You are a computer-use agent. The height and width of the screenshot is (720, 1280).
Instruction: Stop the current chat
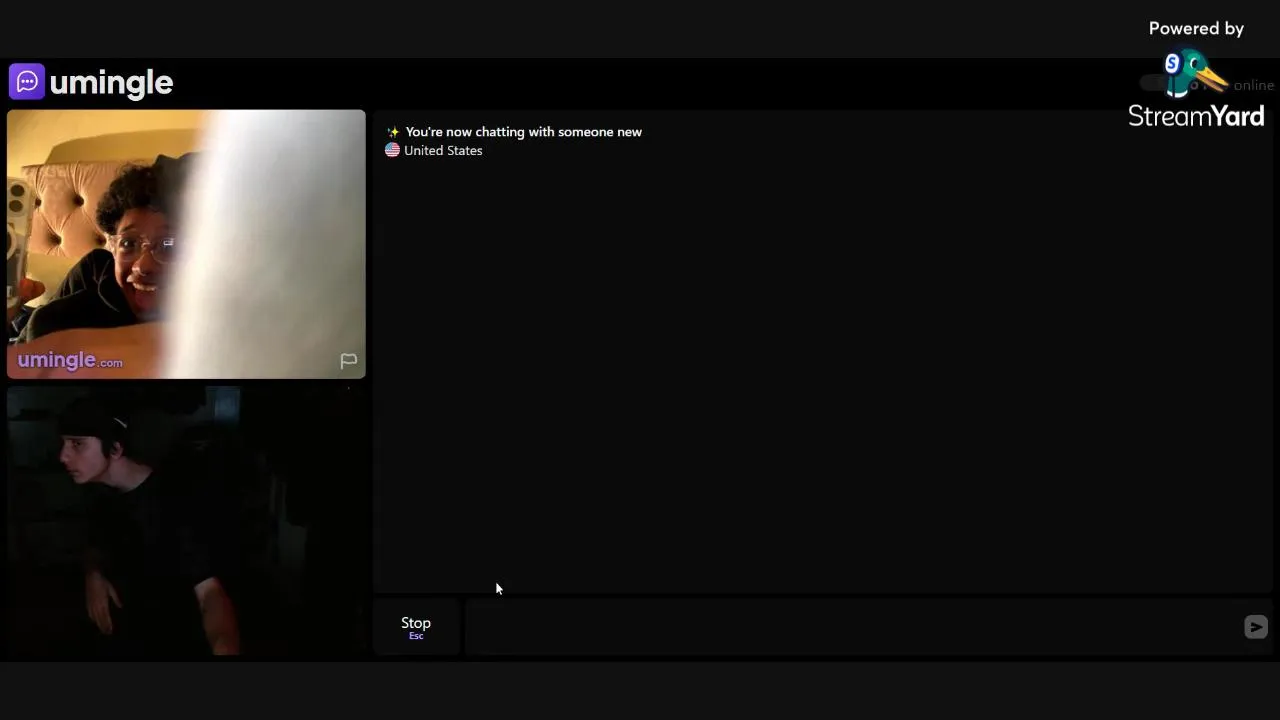coord(416,627)
